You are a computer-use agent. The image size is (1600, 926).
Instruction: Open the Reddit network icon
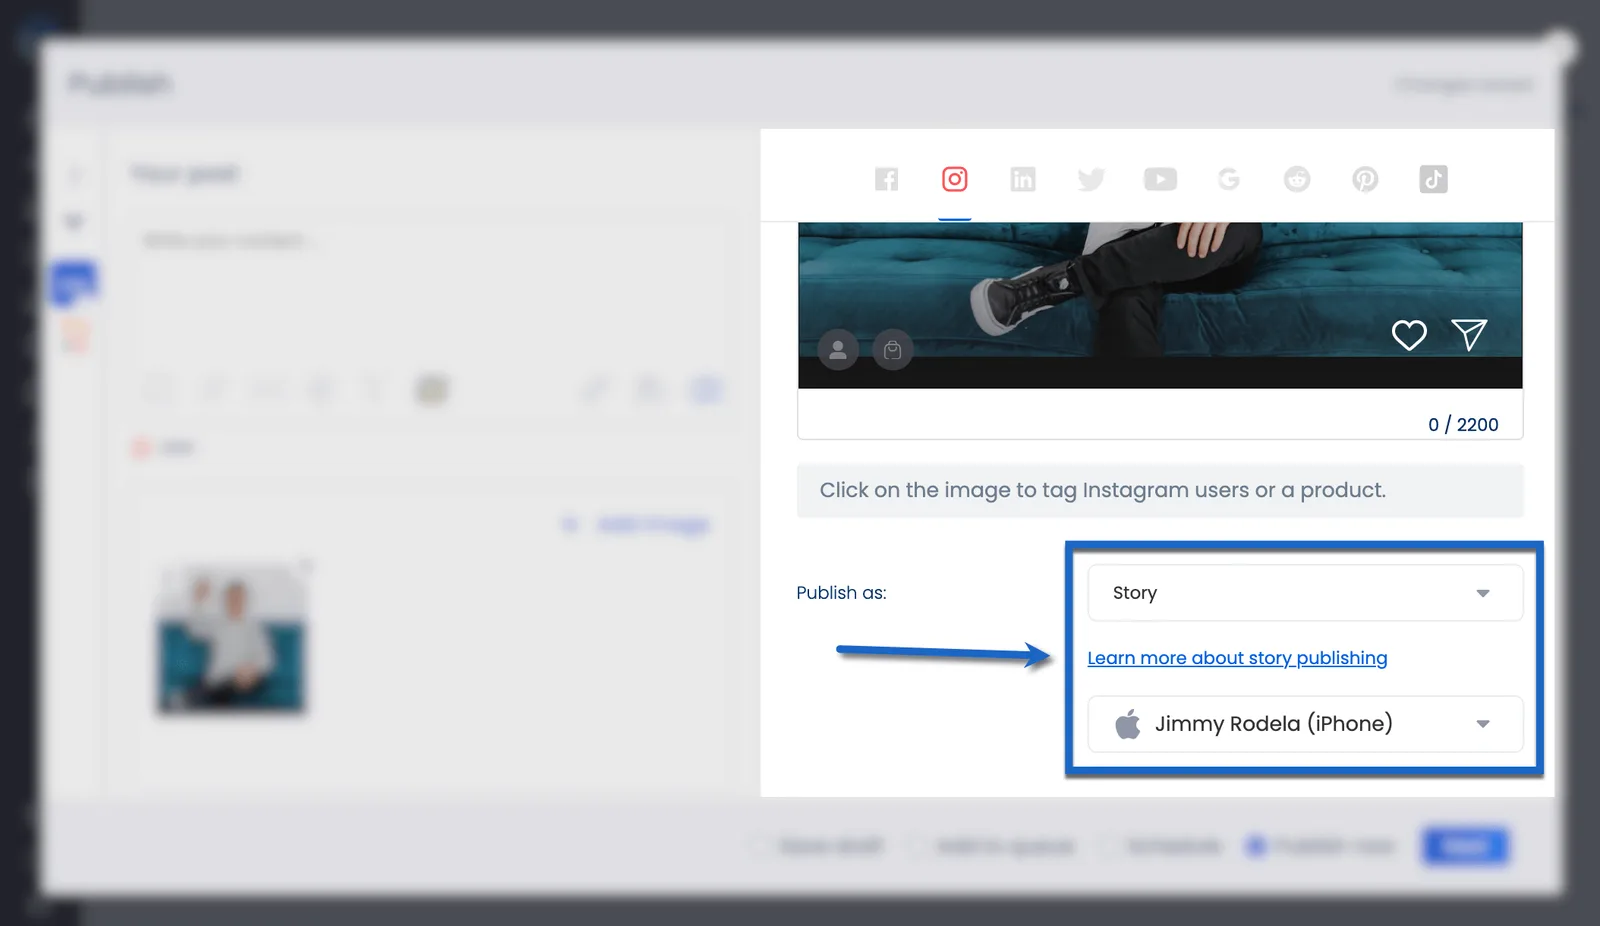(x=1297, y=179)
